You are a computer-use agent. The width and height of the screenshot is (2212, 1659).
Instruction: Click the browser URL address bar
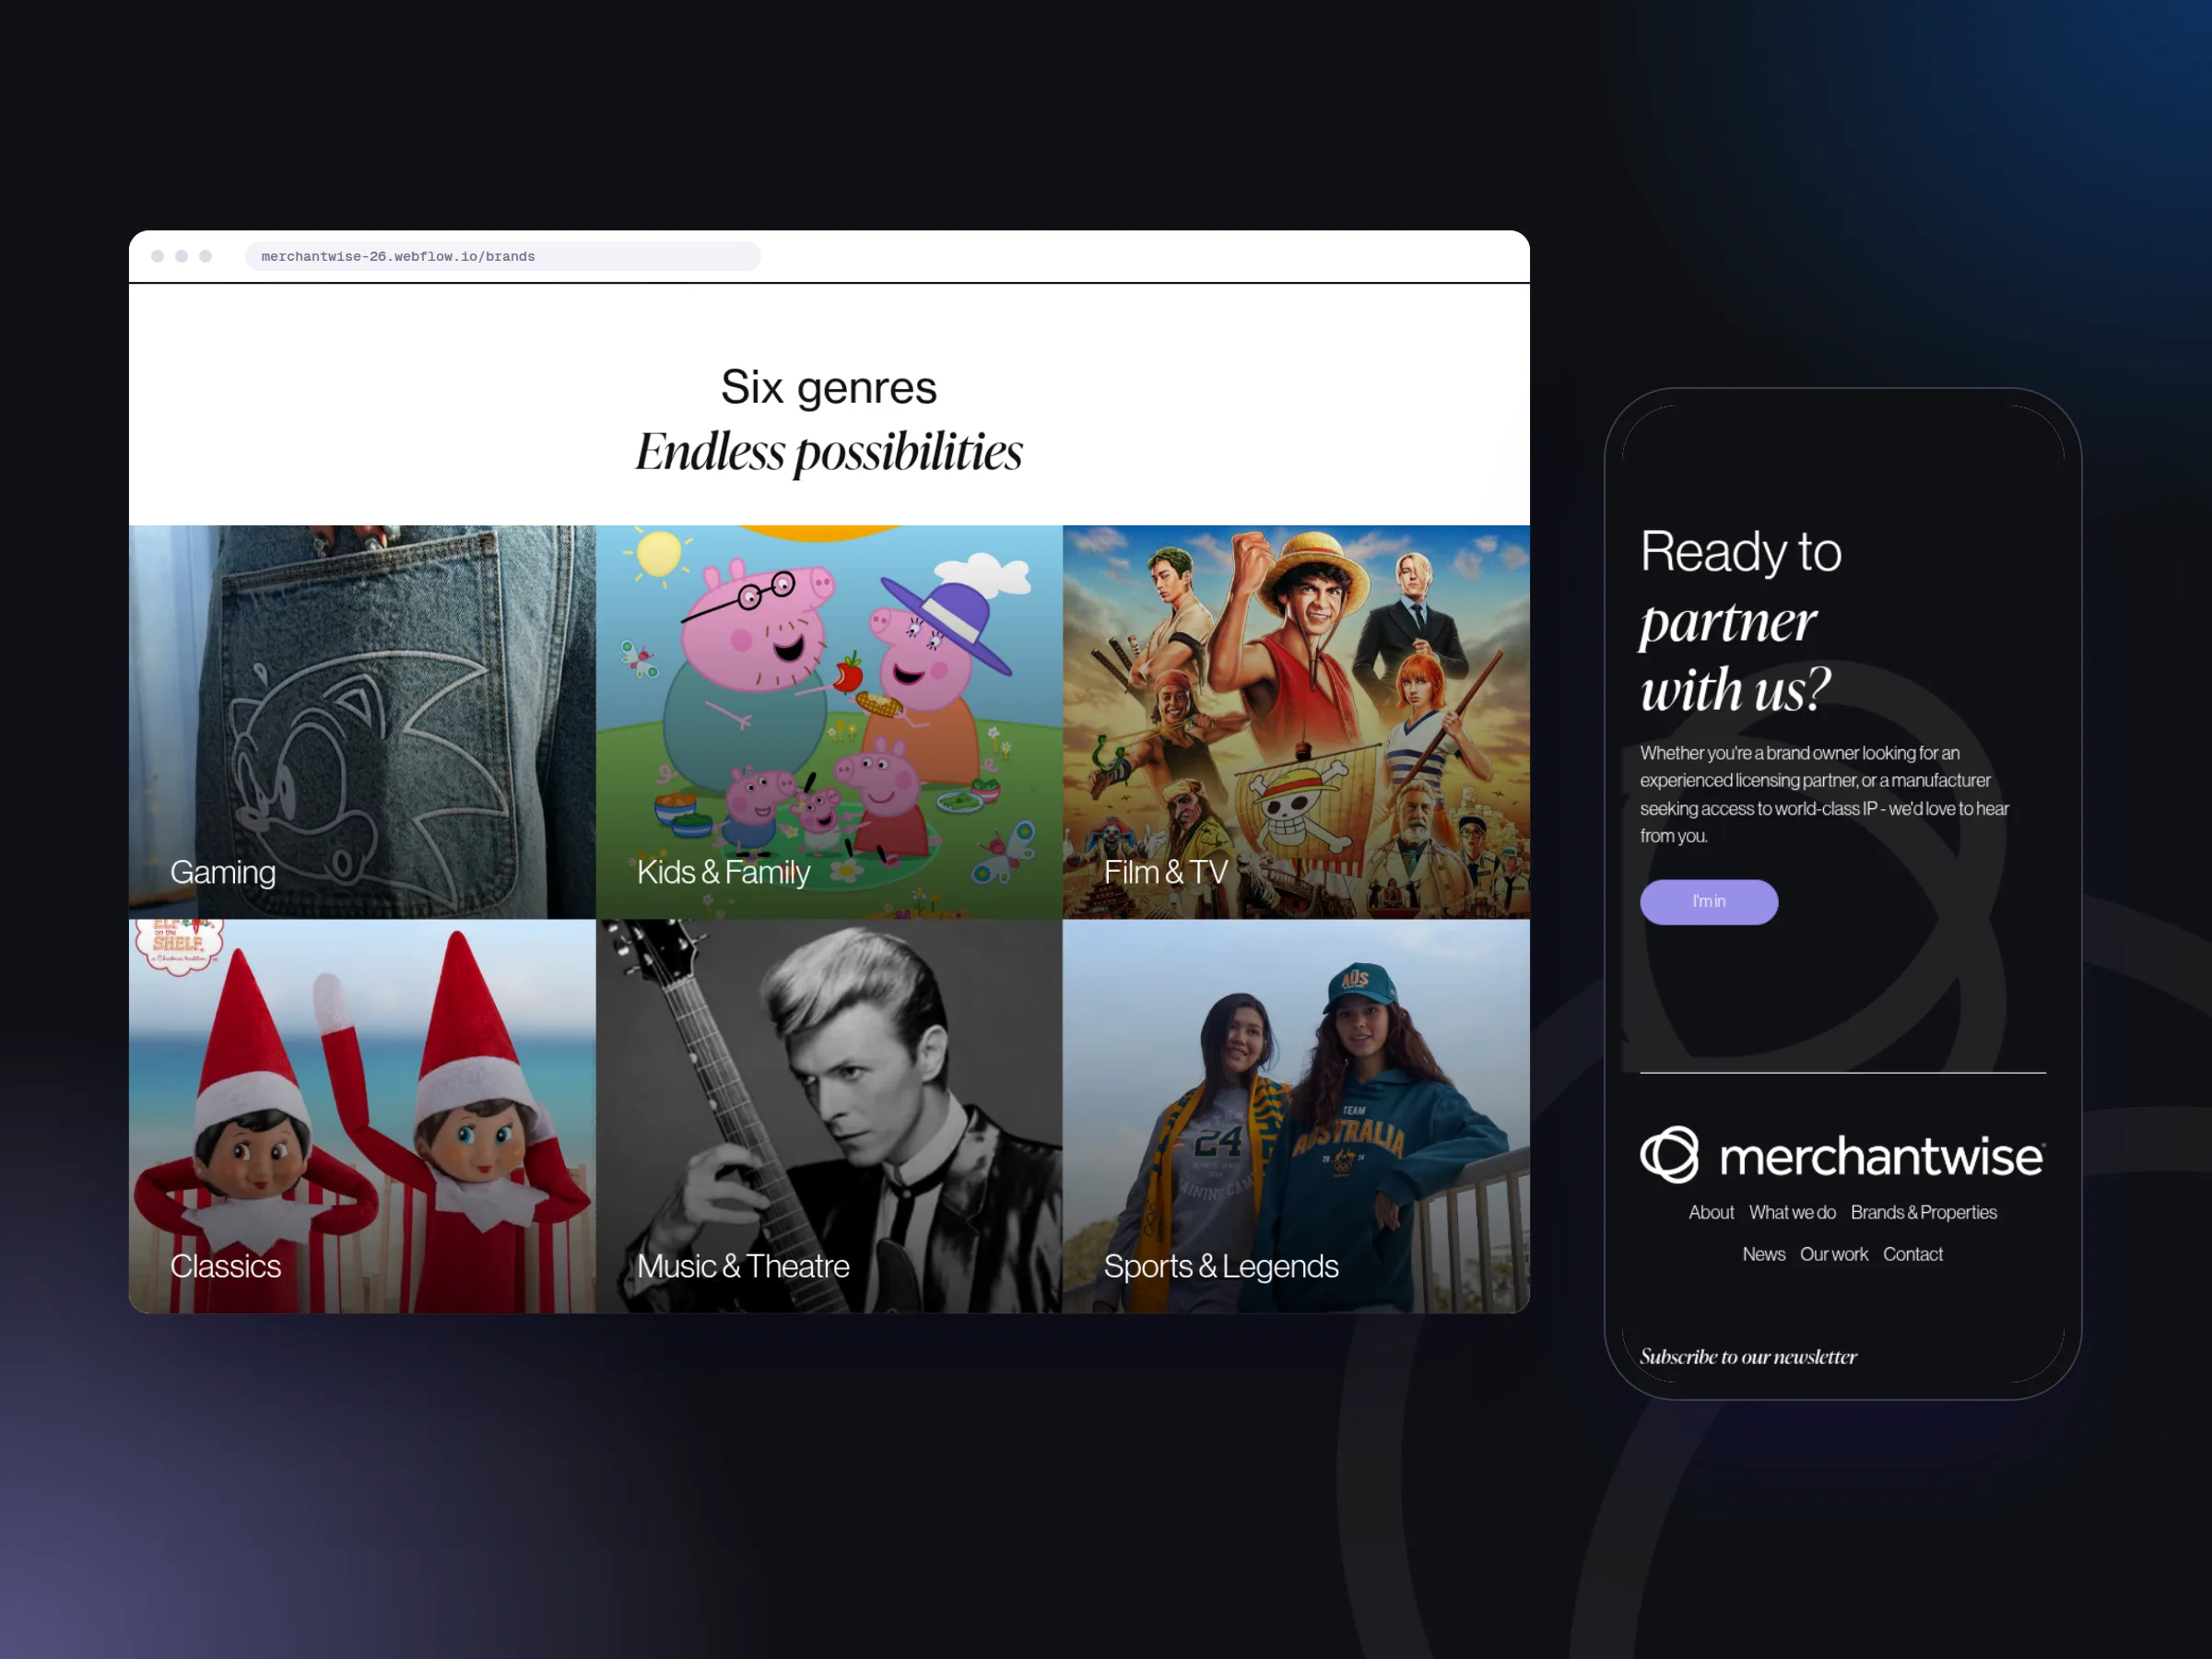[x=503, y=256]
